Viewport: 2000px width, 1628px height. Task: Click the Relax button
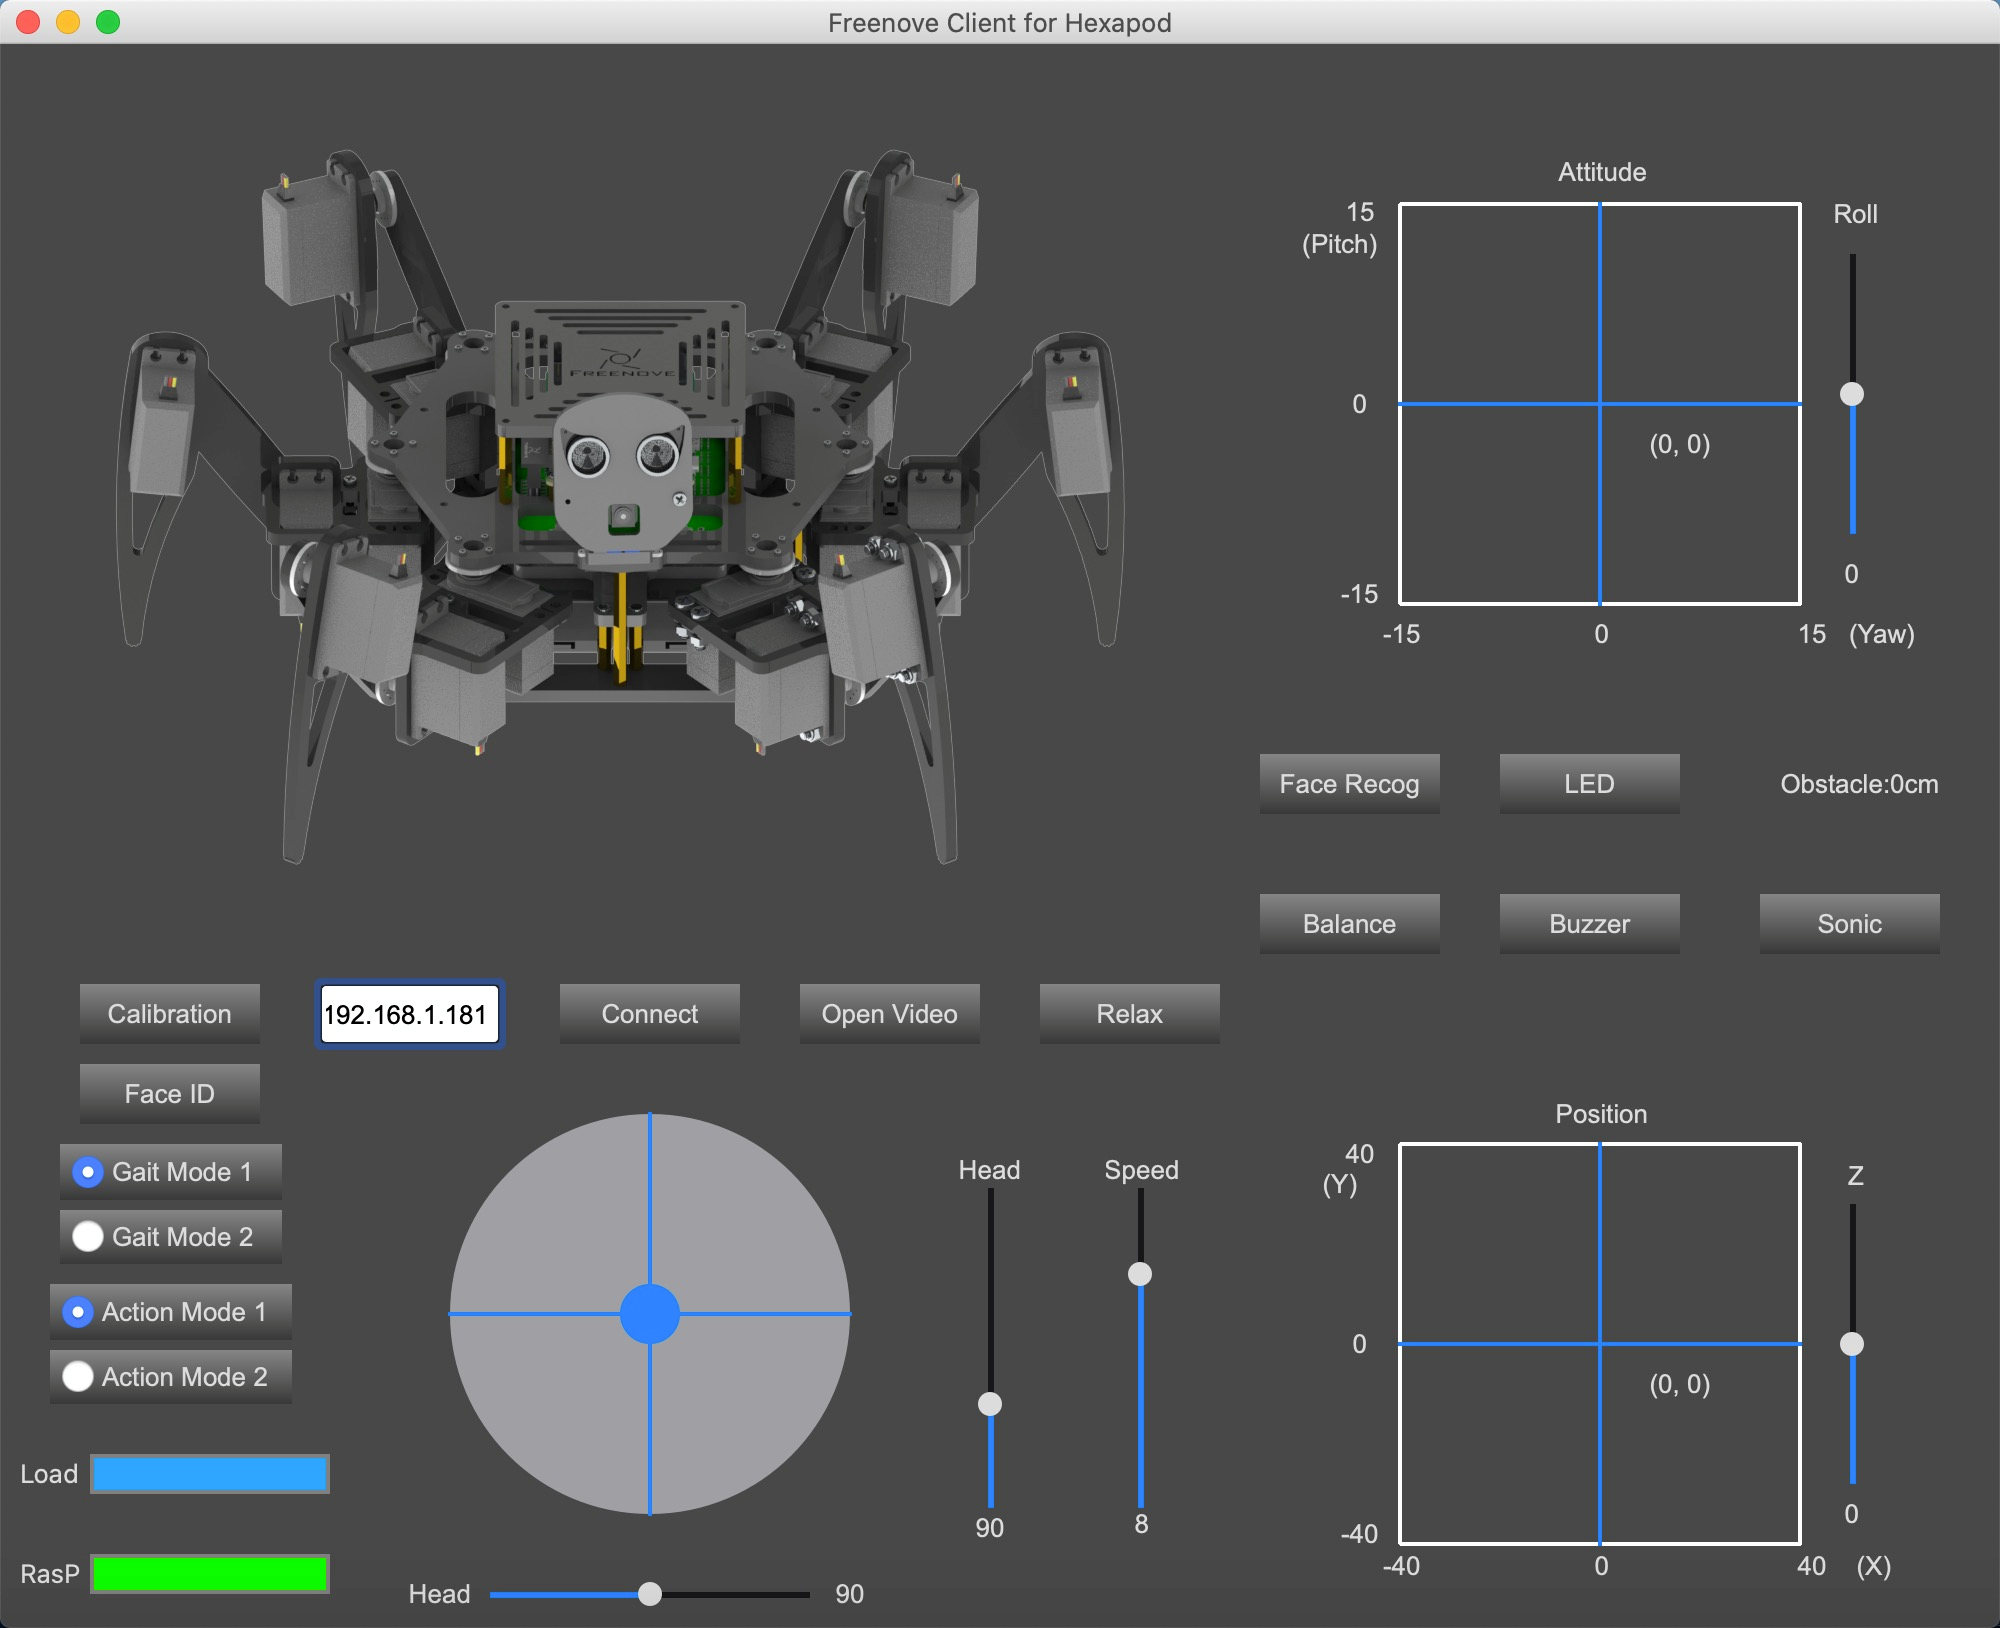1130,1014
